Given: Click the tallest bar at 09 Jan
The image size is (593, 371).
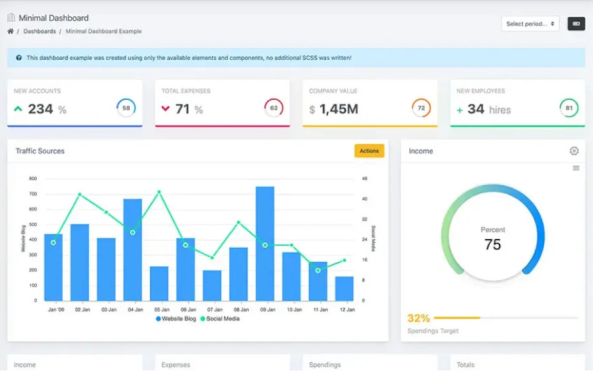Looking at the screenshot, I should (265, 244).
